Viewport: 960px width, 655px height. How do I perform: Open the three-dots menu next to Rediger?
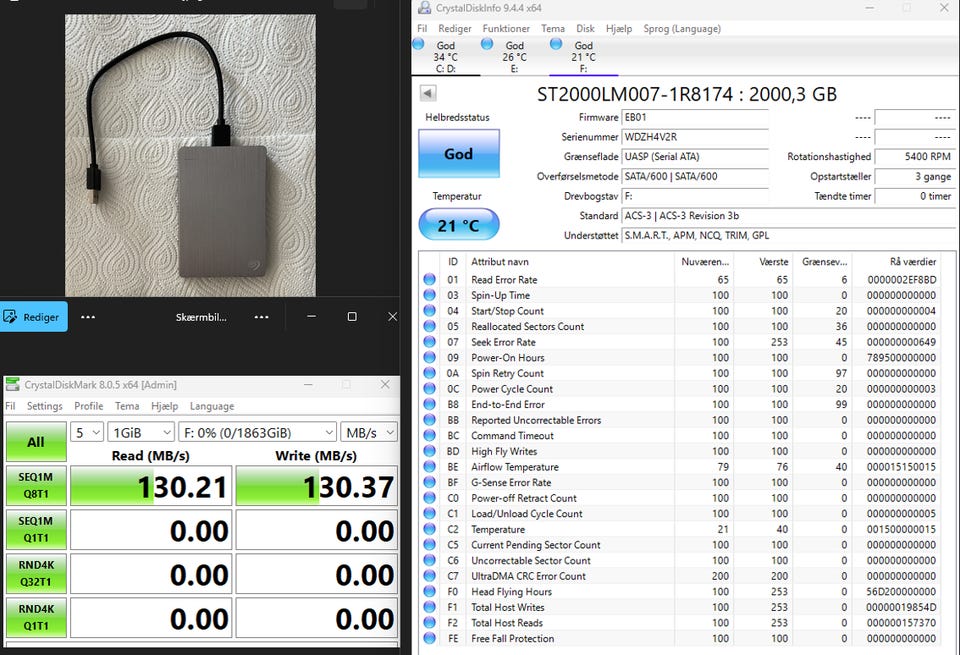pos(88,316)
